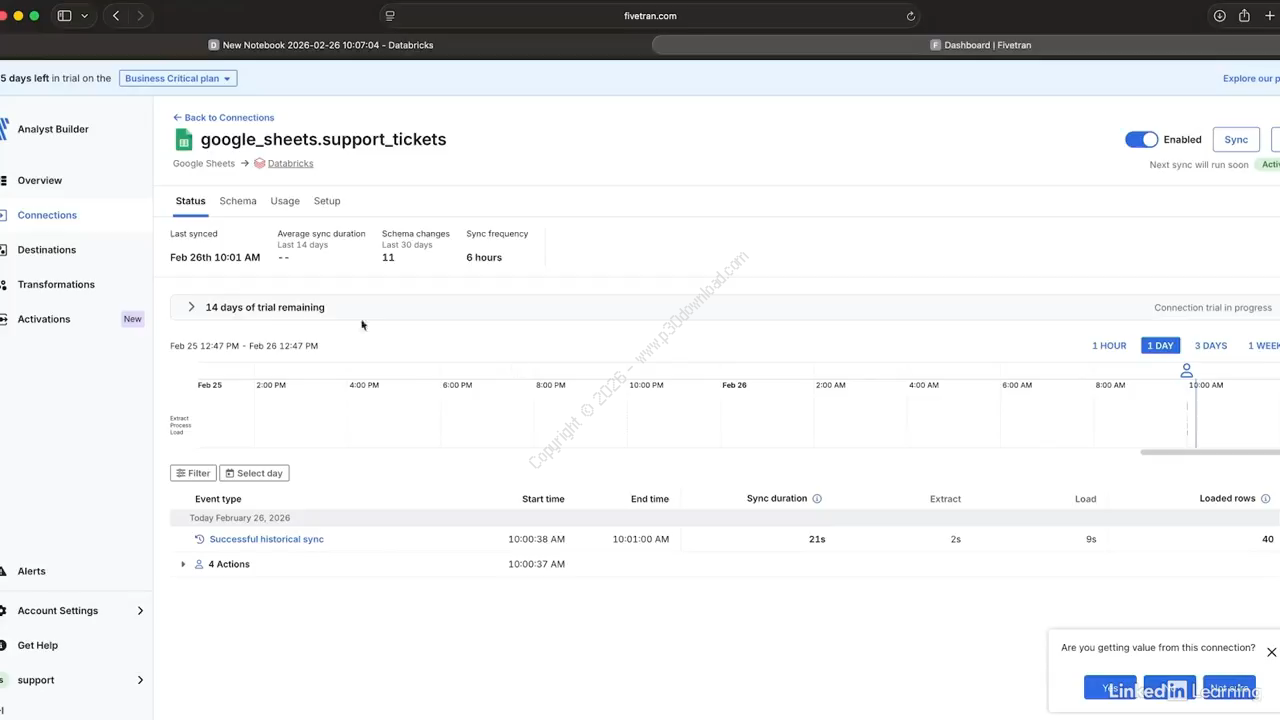The height and width of the screenshot is (720, 1280).
Task: Click the New badge beside Activations
Action: tap(133, 319)
